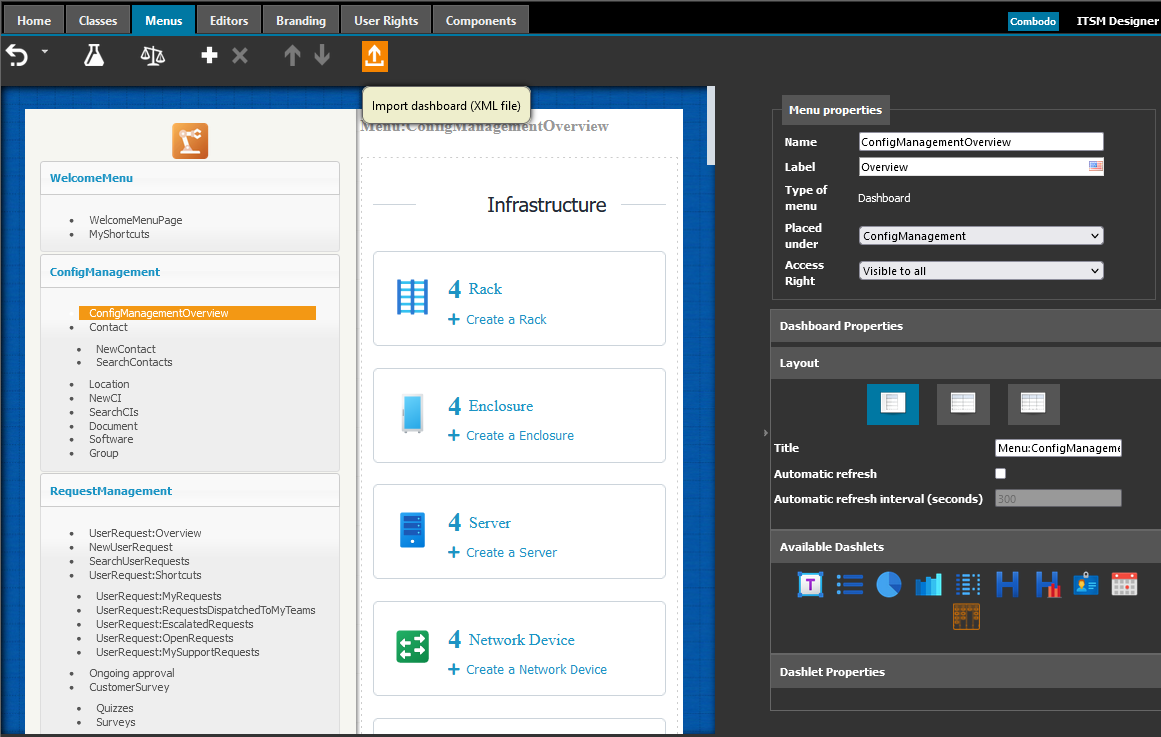The width and height of the screenshot is (1161, 737).
Task: Choose the three-column dashboard layout
Action: (1033, 404)
